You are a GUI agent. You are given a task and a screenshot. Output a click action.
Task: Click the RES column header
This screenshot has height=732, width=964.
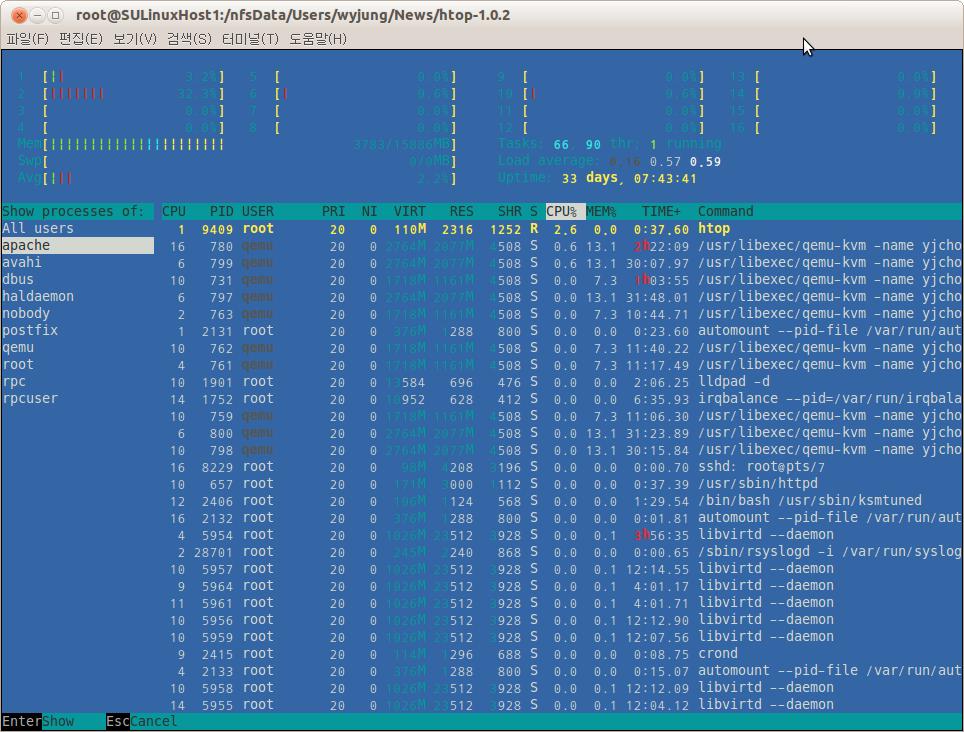(461, 211)
